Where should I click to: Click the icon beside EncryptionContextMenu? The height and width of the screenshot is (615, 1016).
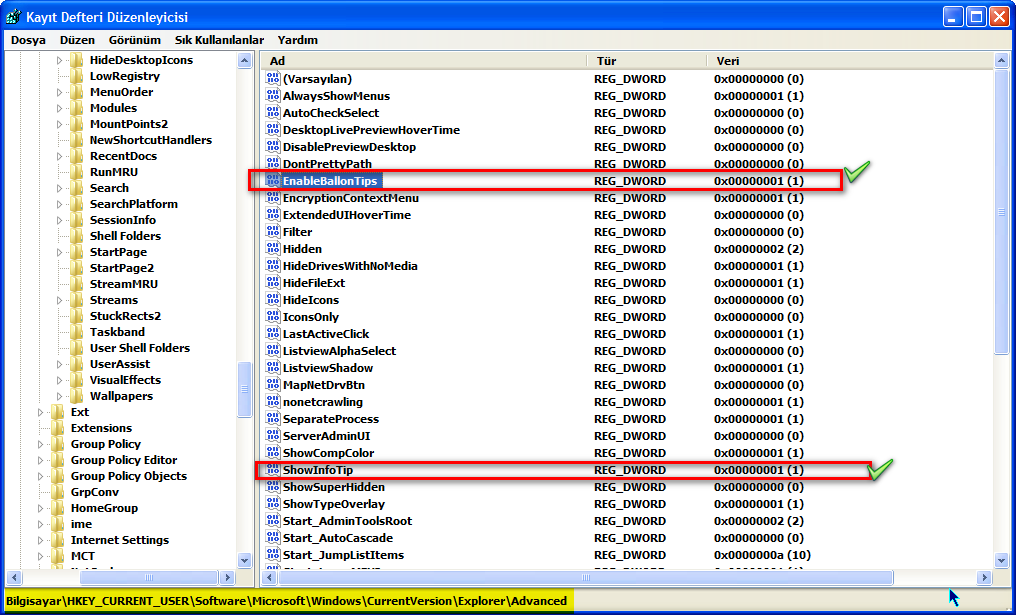(273, 198)
